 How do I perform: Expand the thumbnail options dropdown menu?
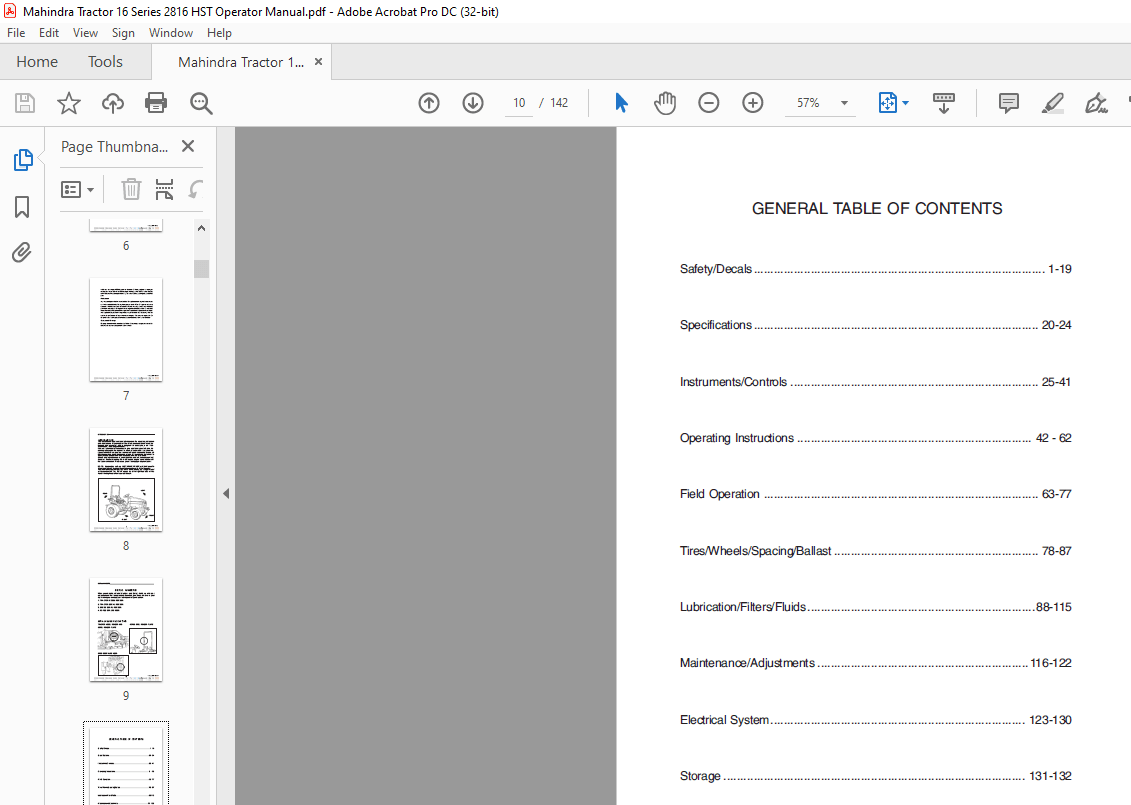pyautogui.click(x=78, y=189)
